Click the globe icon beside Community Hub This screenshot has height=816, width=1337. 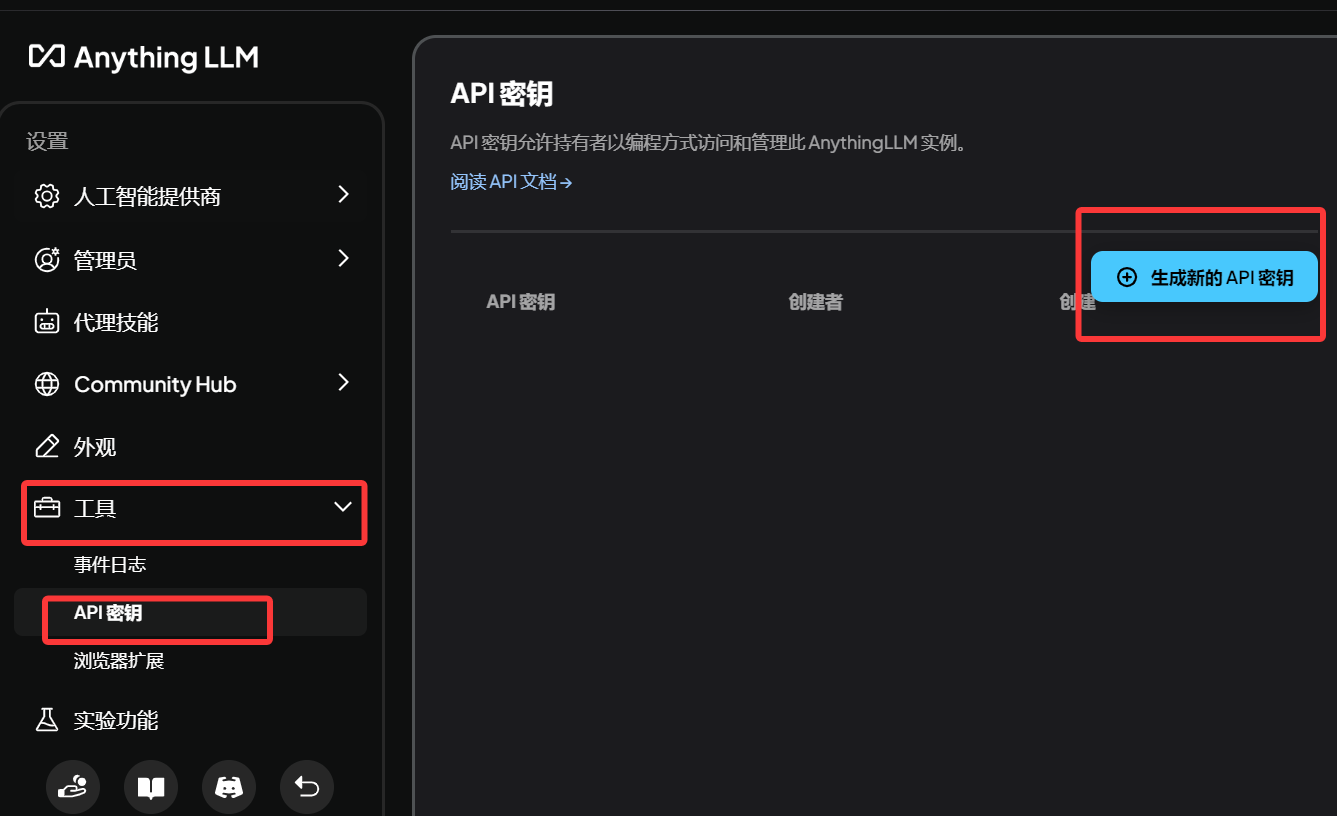coord(47,384)
